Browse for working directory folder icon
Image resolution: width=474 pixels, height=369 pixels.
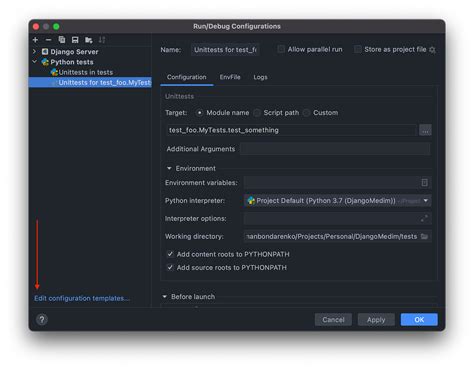click(424, 236)
